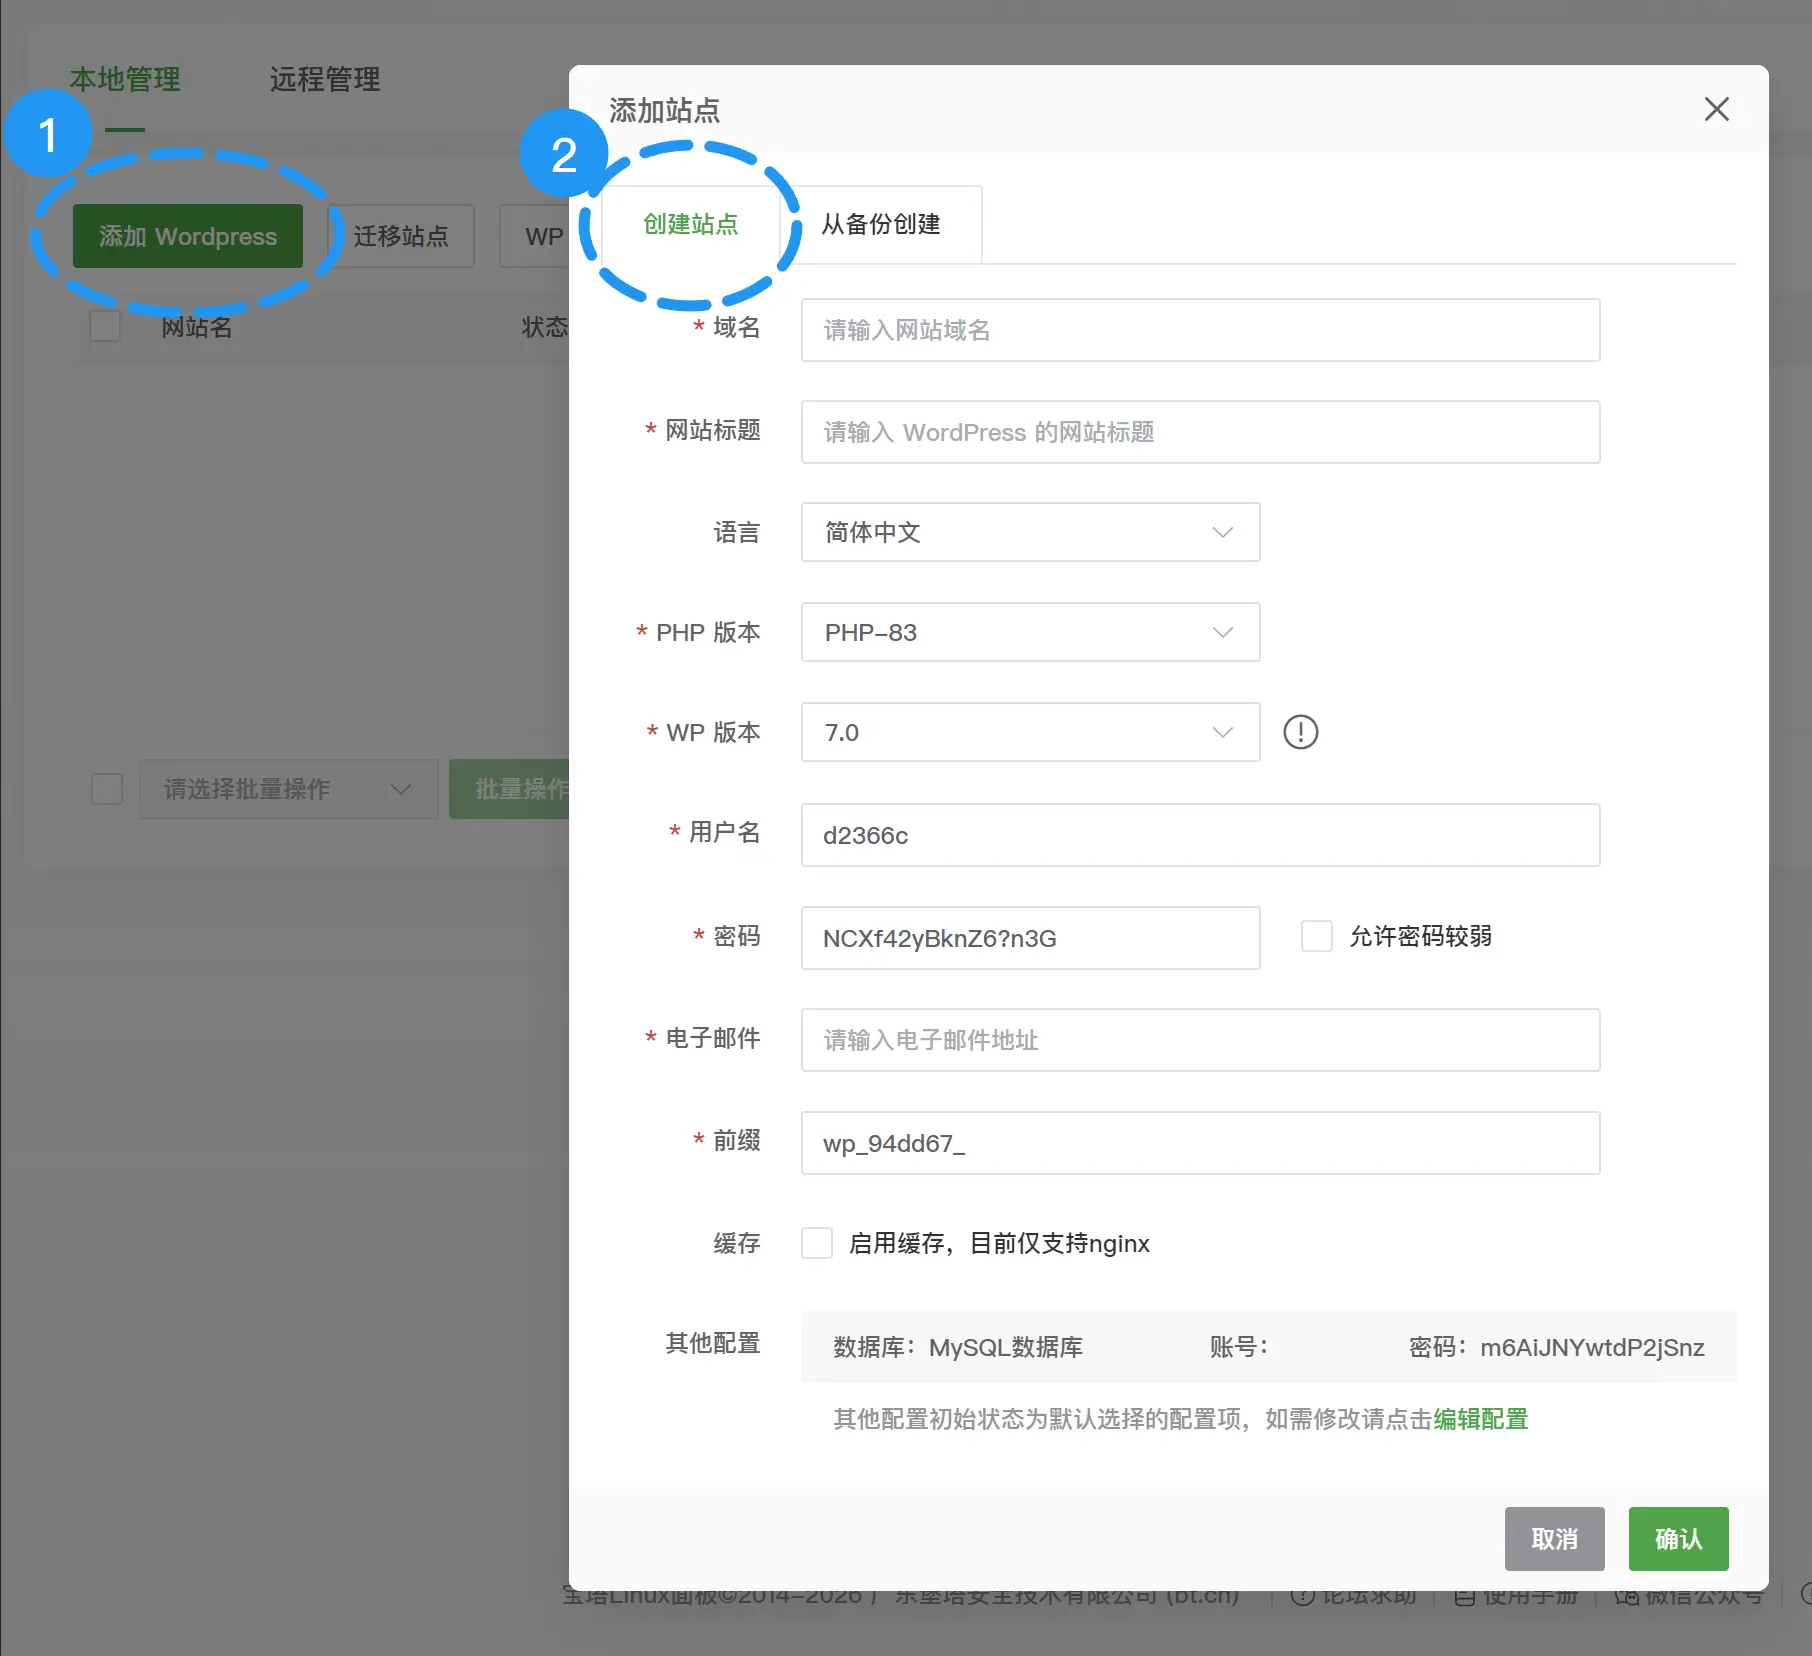The width and height of the screenshot is (1812, 1656).
Task: Open 远程管理 tab in background page
Action: point(325,79)
